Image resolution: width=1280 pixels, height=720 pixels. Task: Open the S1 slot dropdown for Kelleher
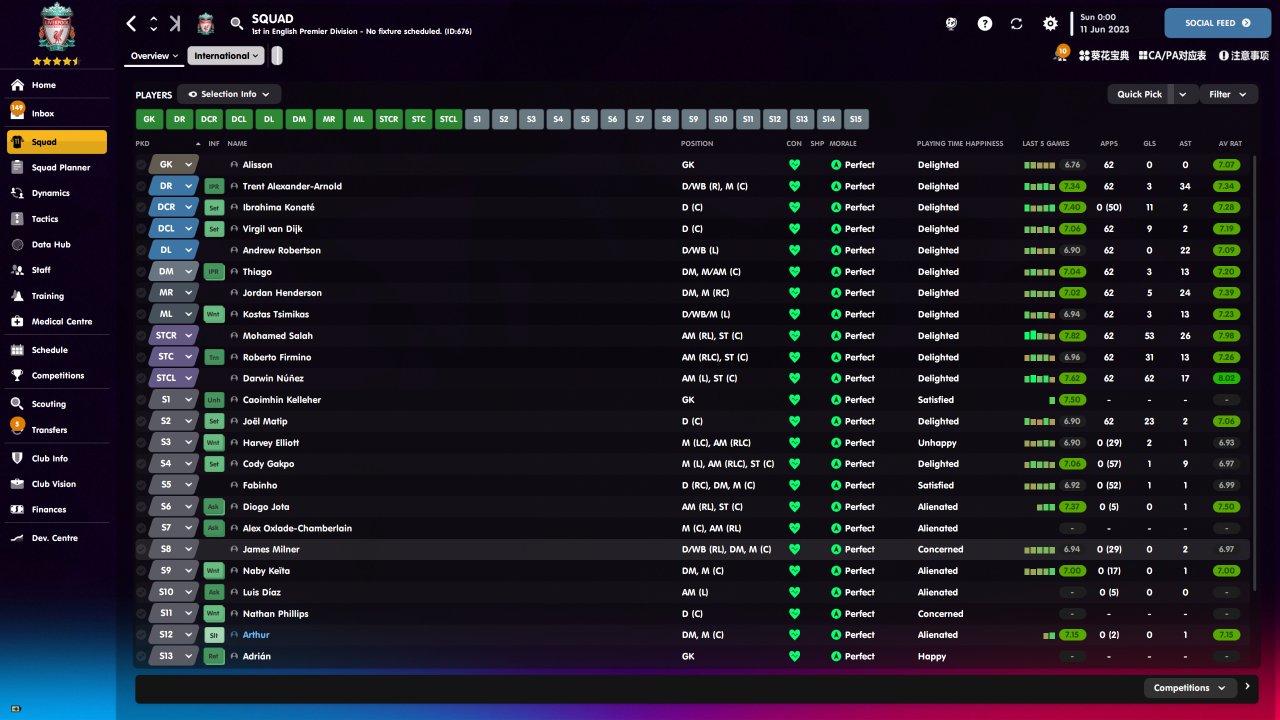174,400
